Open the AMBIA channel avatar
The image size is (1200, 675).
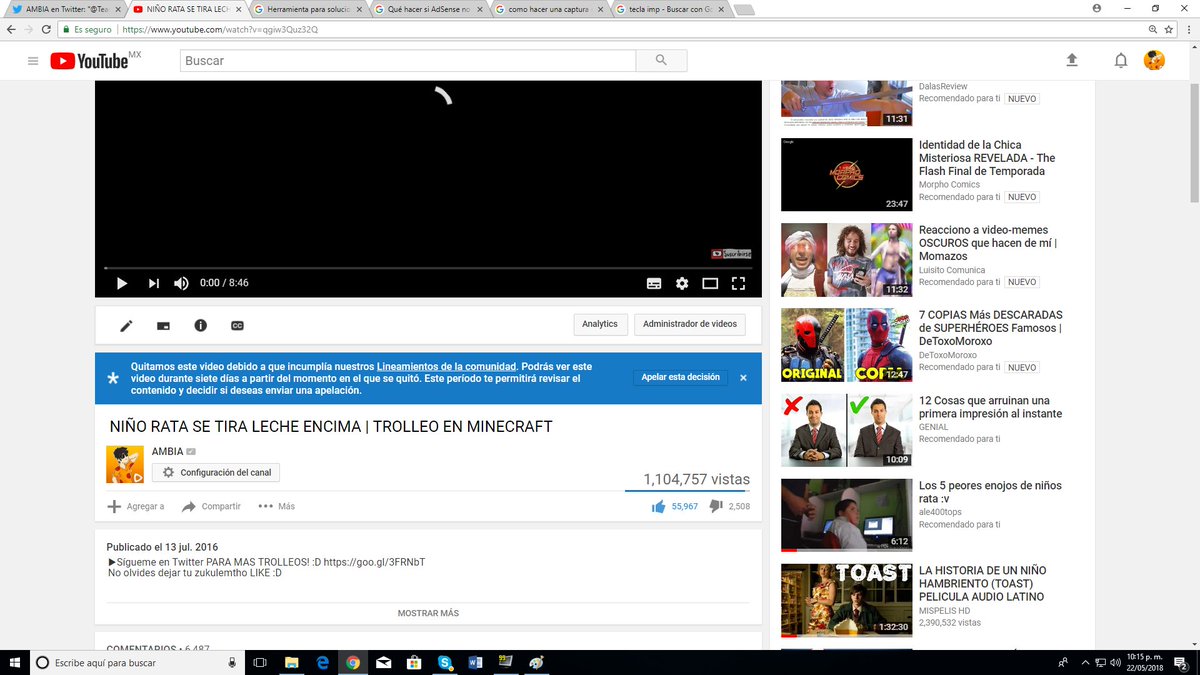pos(125,464)
